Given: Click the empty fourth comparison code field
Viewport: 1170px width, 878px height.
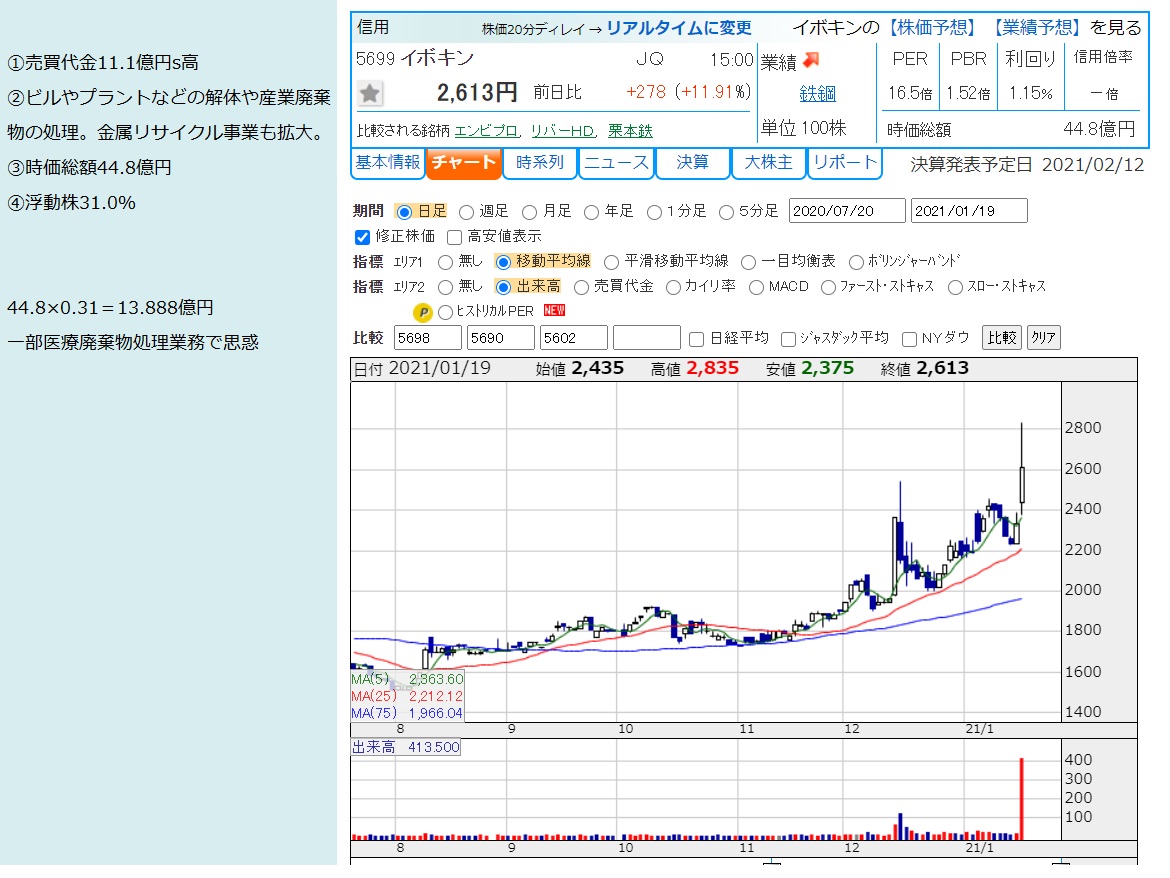Looking at the screenshot, I should pos(647,338).
